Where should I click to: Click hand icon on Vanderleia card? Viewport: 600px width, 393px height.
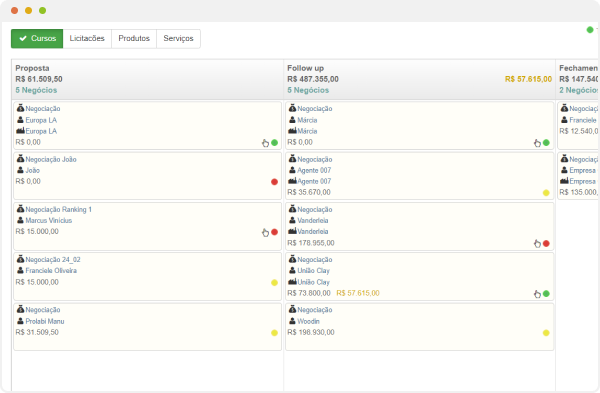[537, 244]
